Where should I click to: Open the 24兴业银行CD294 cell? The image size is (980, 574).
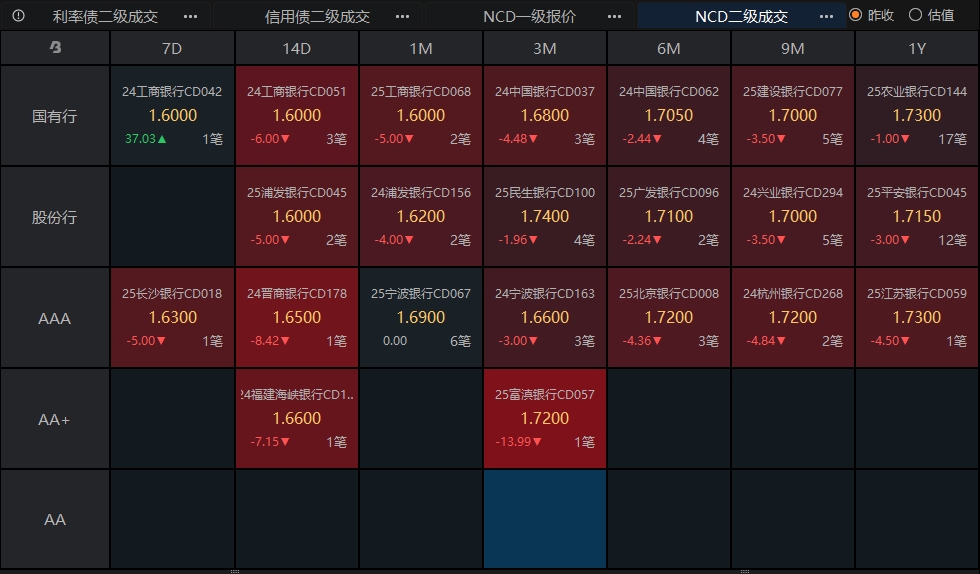click(792, 217)
